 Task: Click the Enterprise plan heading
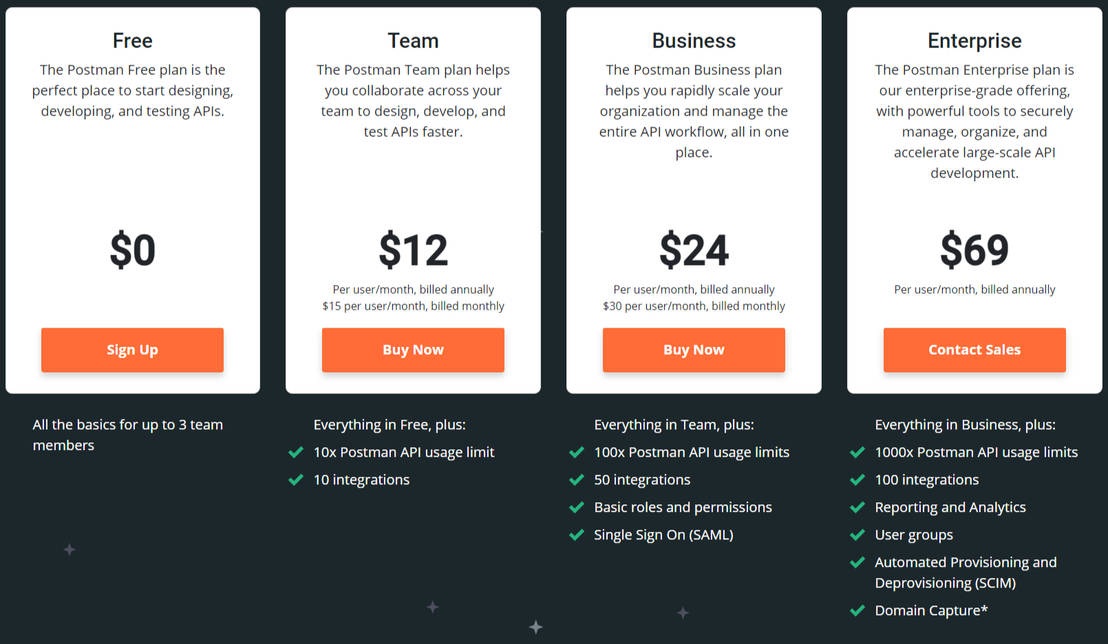coord(974,41)
